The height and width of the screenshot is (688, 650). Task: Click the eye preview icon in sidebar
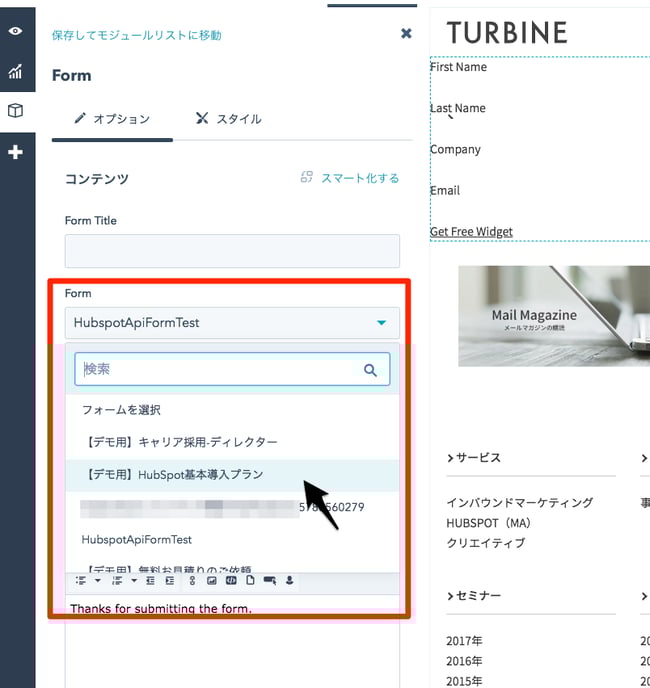(15, 31)
